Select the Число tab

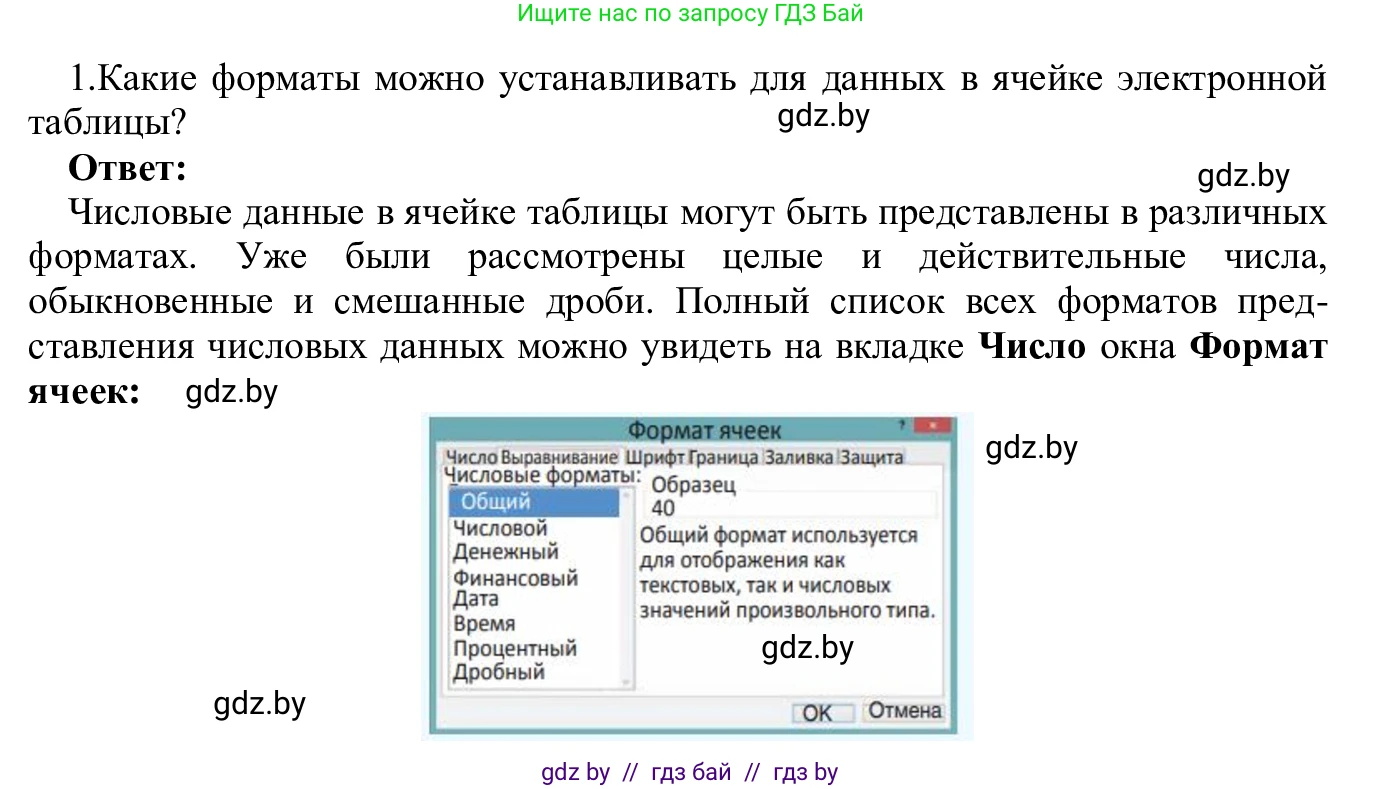click(x=473, y=455)
